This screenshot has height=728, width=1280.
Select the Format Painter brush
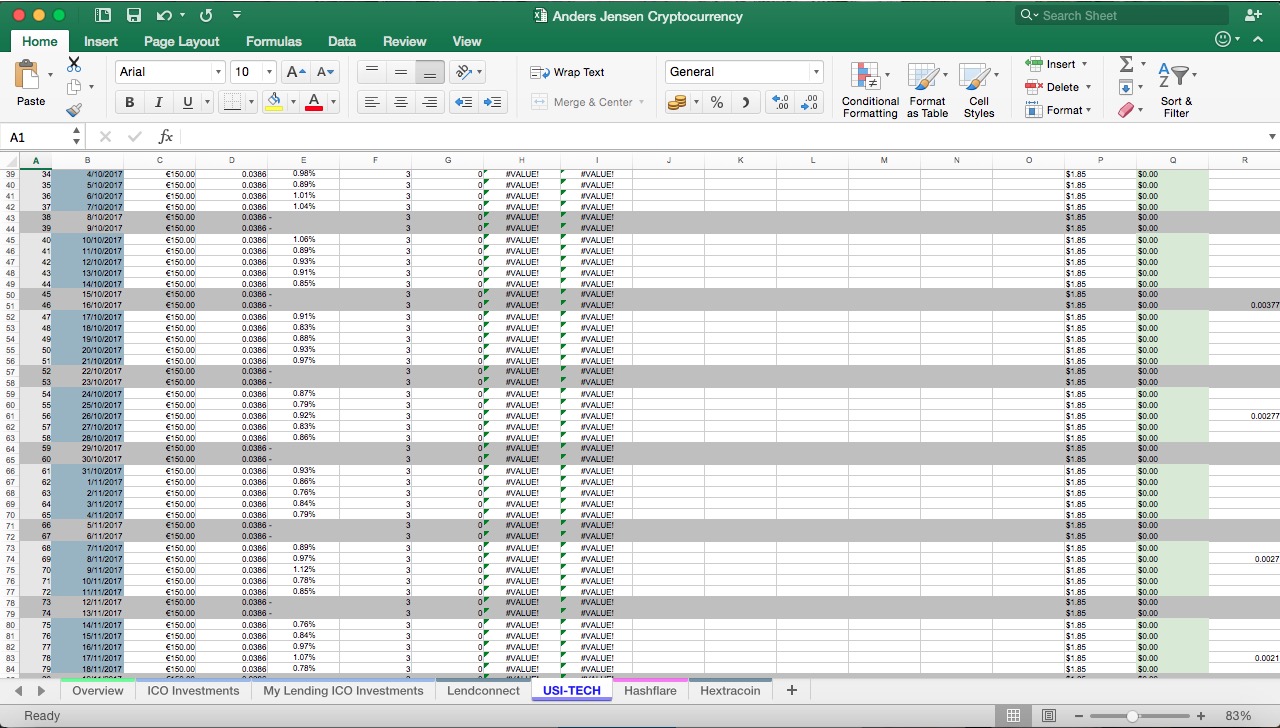[74, 110]
